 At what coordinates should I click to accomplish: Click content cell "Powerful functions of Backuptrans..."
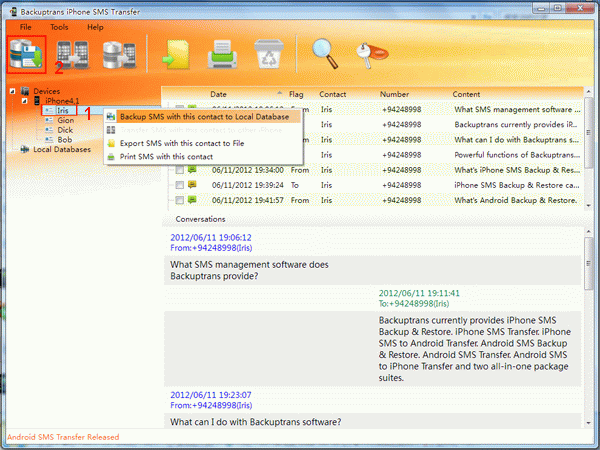click(517, 155)
